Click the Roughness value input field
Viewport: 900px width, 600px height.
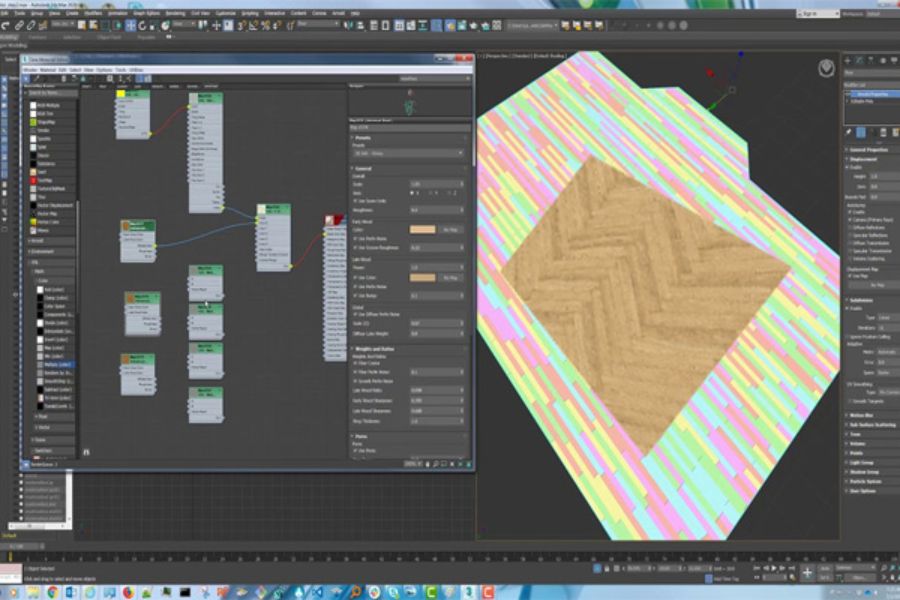click(x=434, y=210)
